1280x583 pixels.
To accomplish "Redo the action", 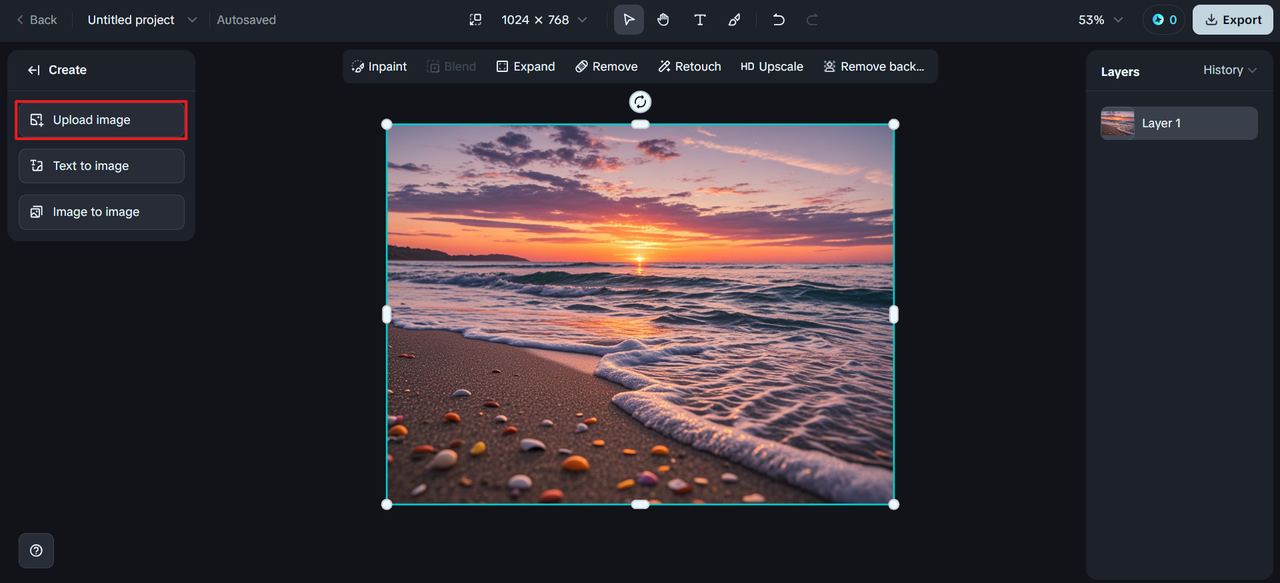I will (812, 20).
